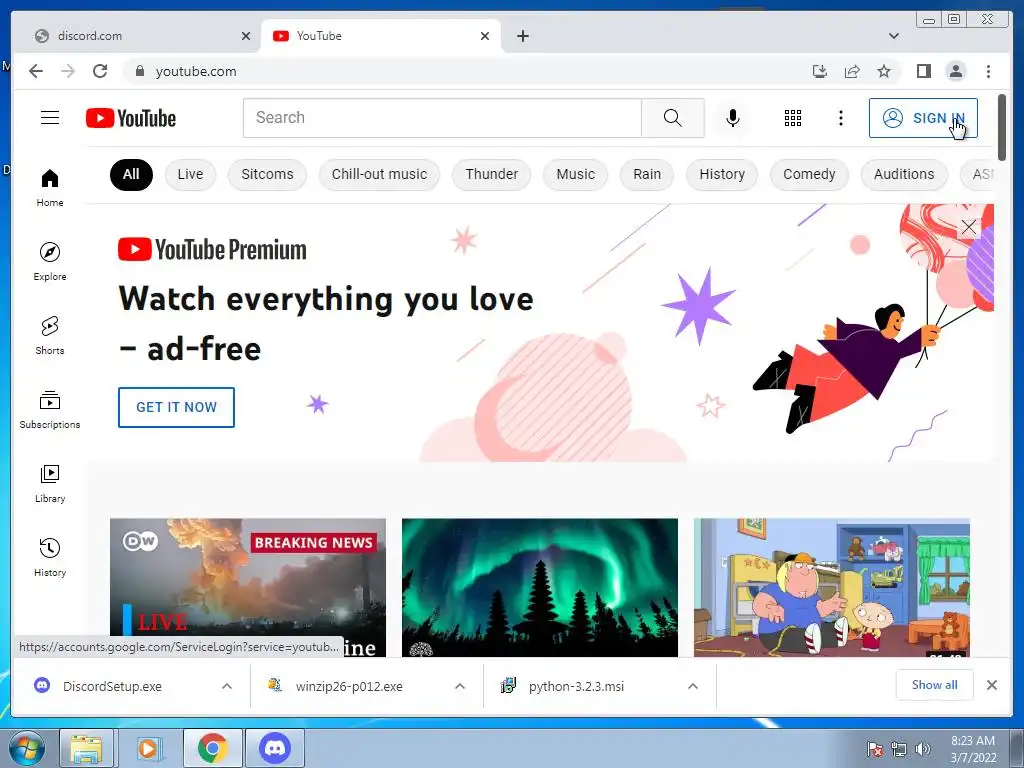Open Library in the sidebar
Screen dimensions: 1024x768
coord(50,483)
